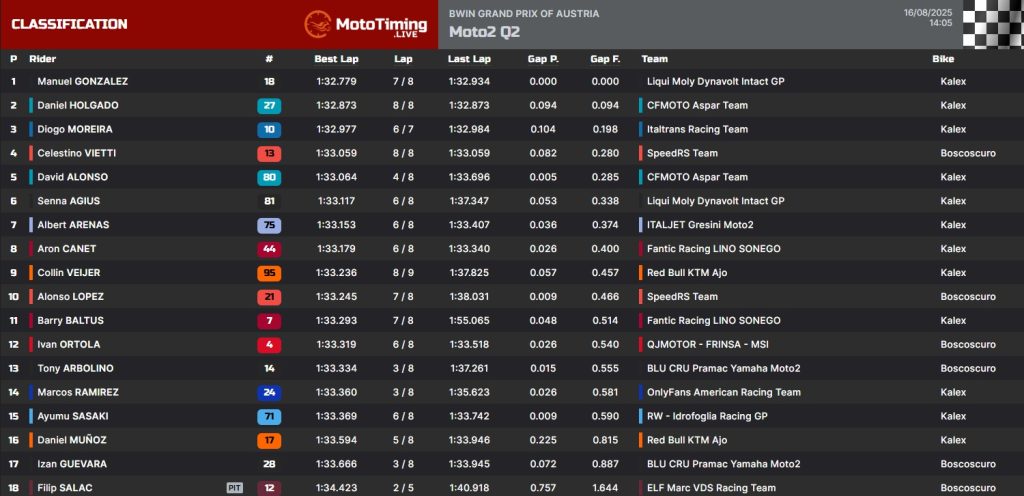Select Collin Veijer's number 95 badge
This screenshot has width=1024, height=496.
pyautogui.click(x=269, y=273)
